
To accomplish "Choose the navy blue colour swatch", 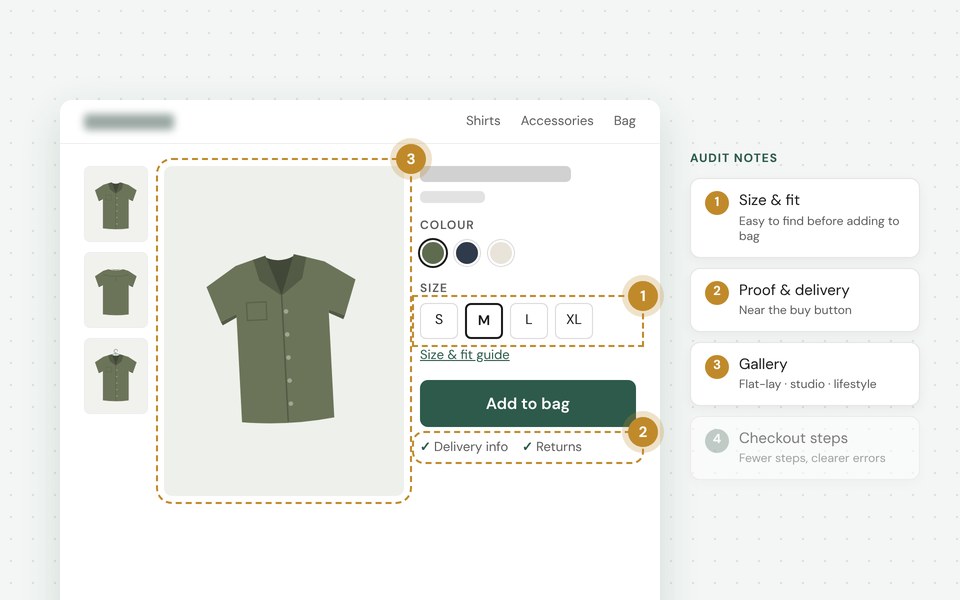I will (467, 253).
